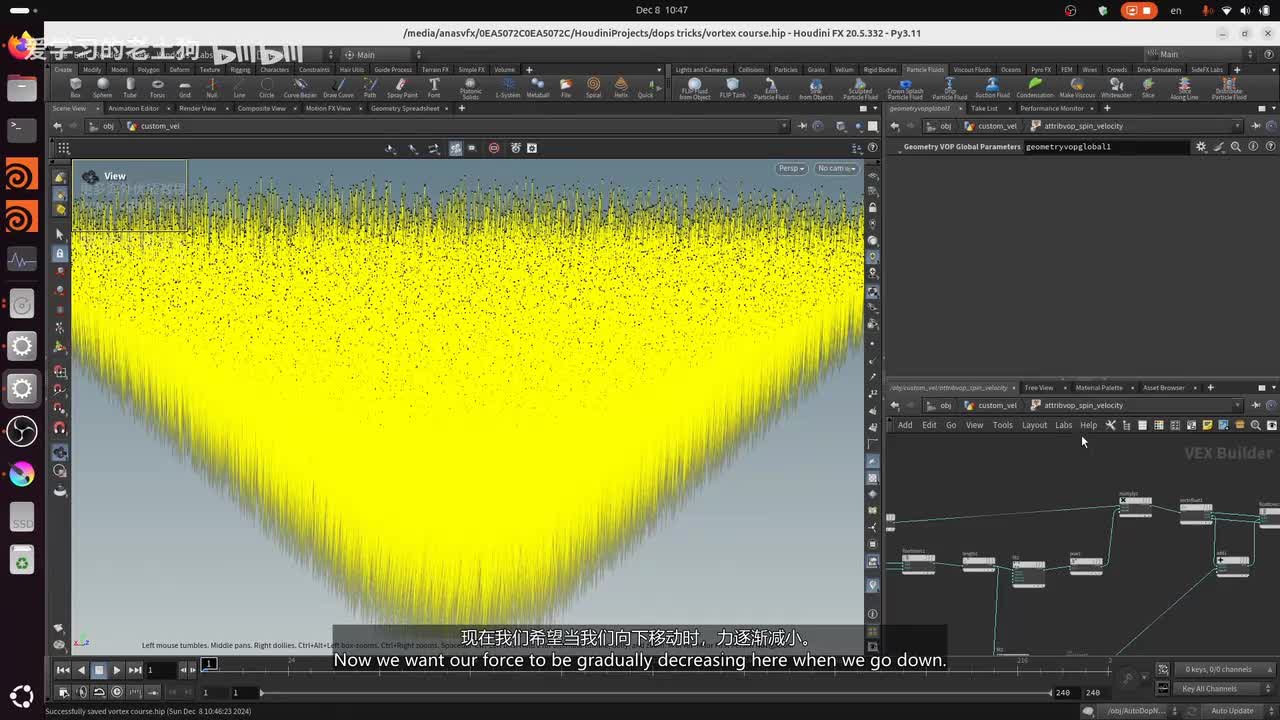Create a FLIP Tank from shelf

(732, 88)
